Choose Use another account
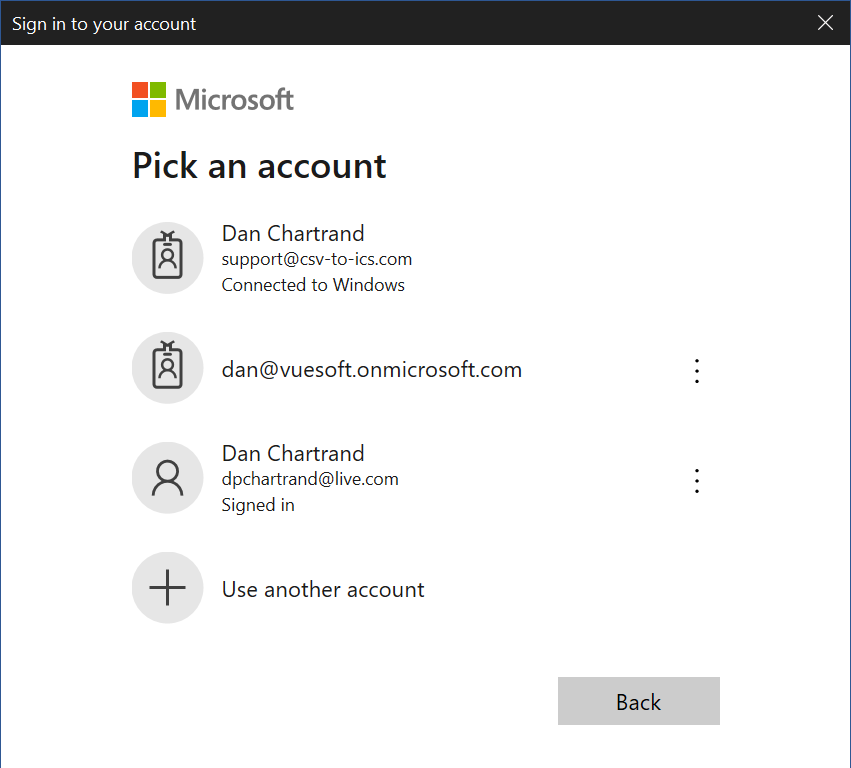 click(x=322, y=589)
